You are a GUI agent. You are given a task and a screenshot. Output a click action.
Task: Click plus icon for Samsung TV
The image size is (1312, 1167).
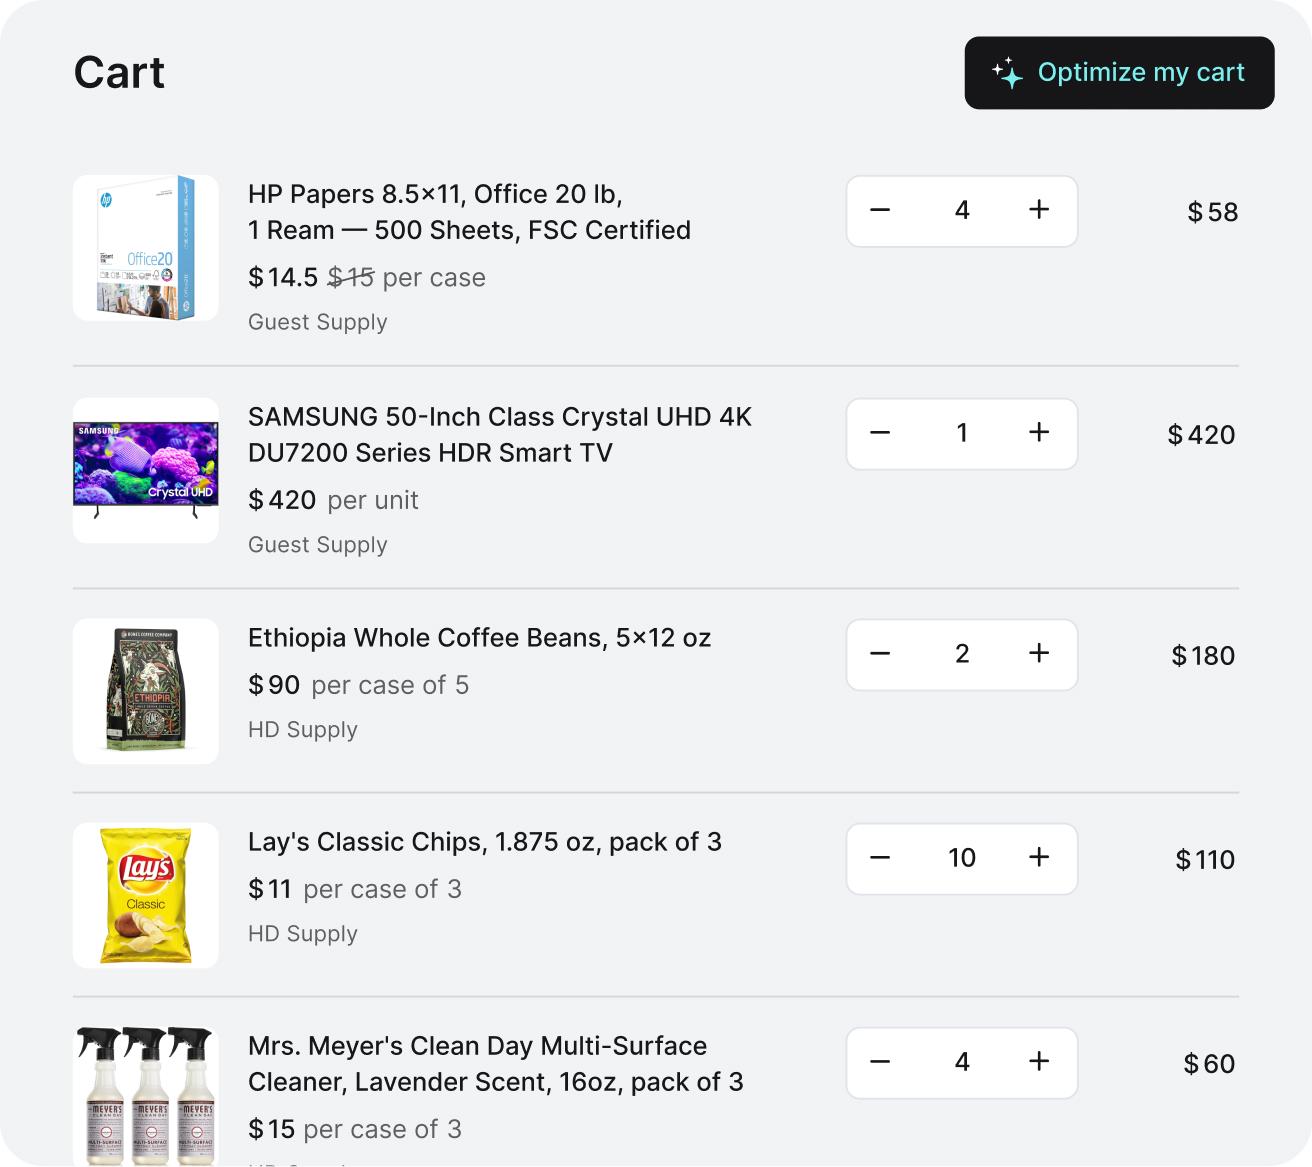click(x=1038, y=433)
